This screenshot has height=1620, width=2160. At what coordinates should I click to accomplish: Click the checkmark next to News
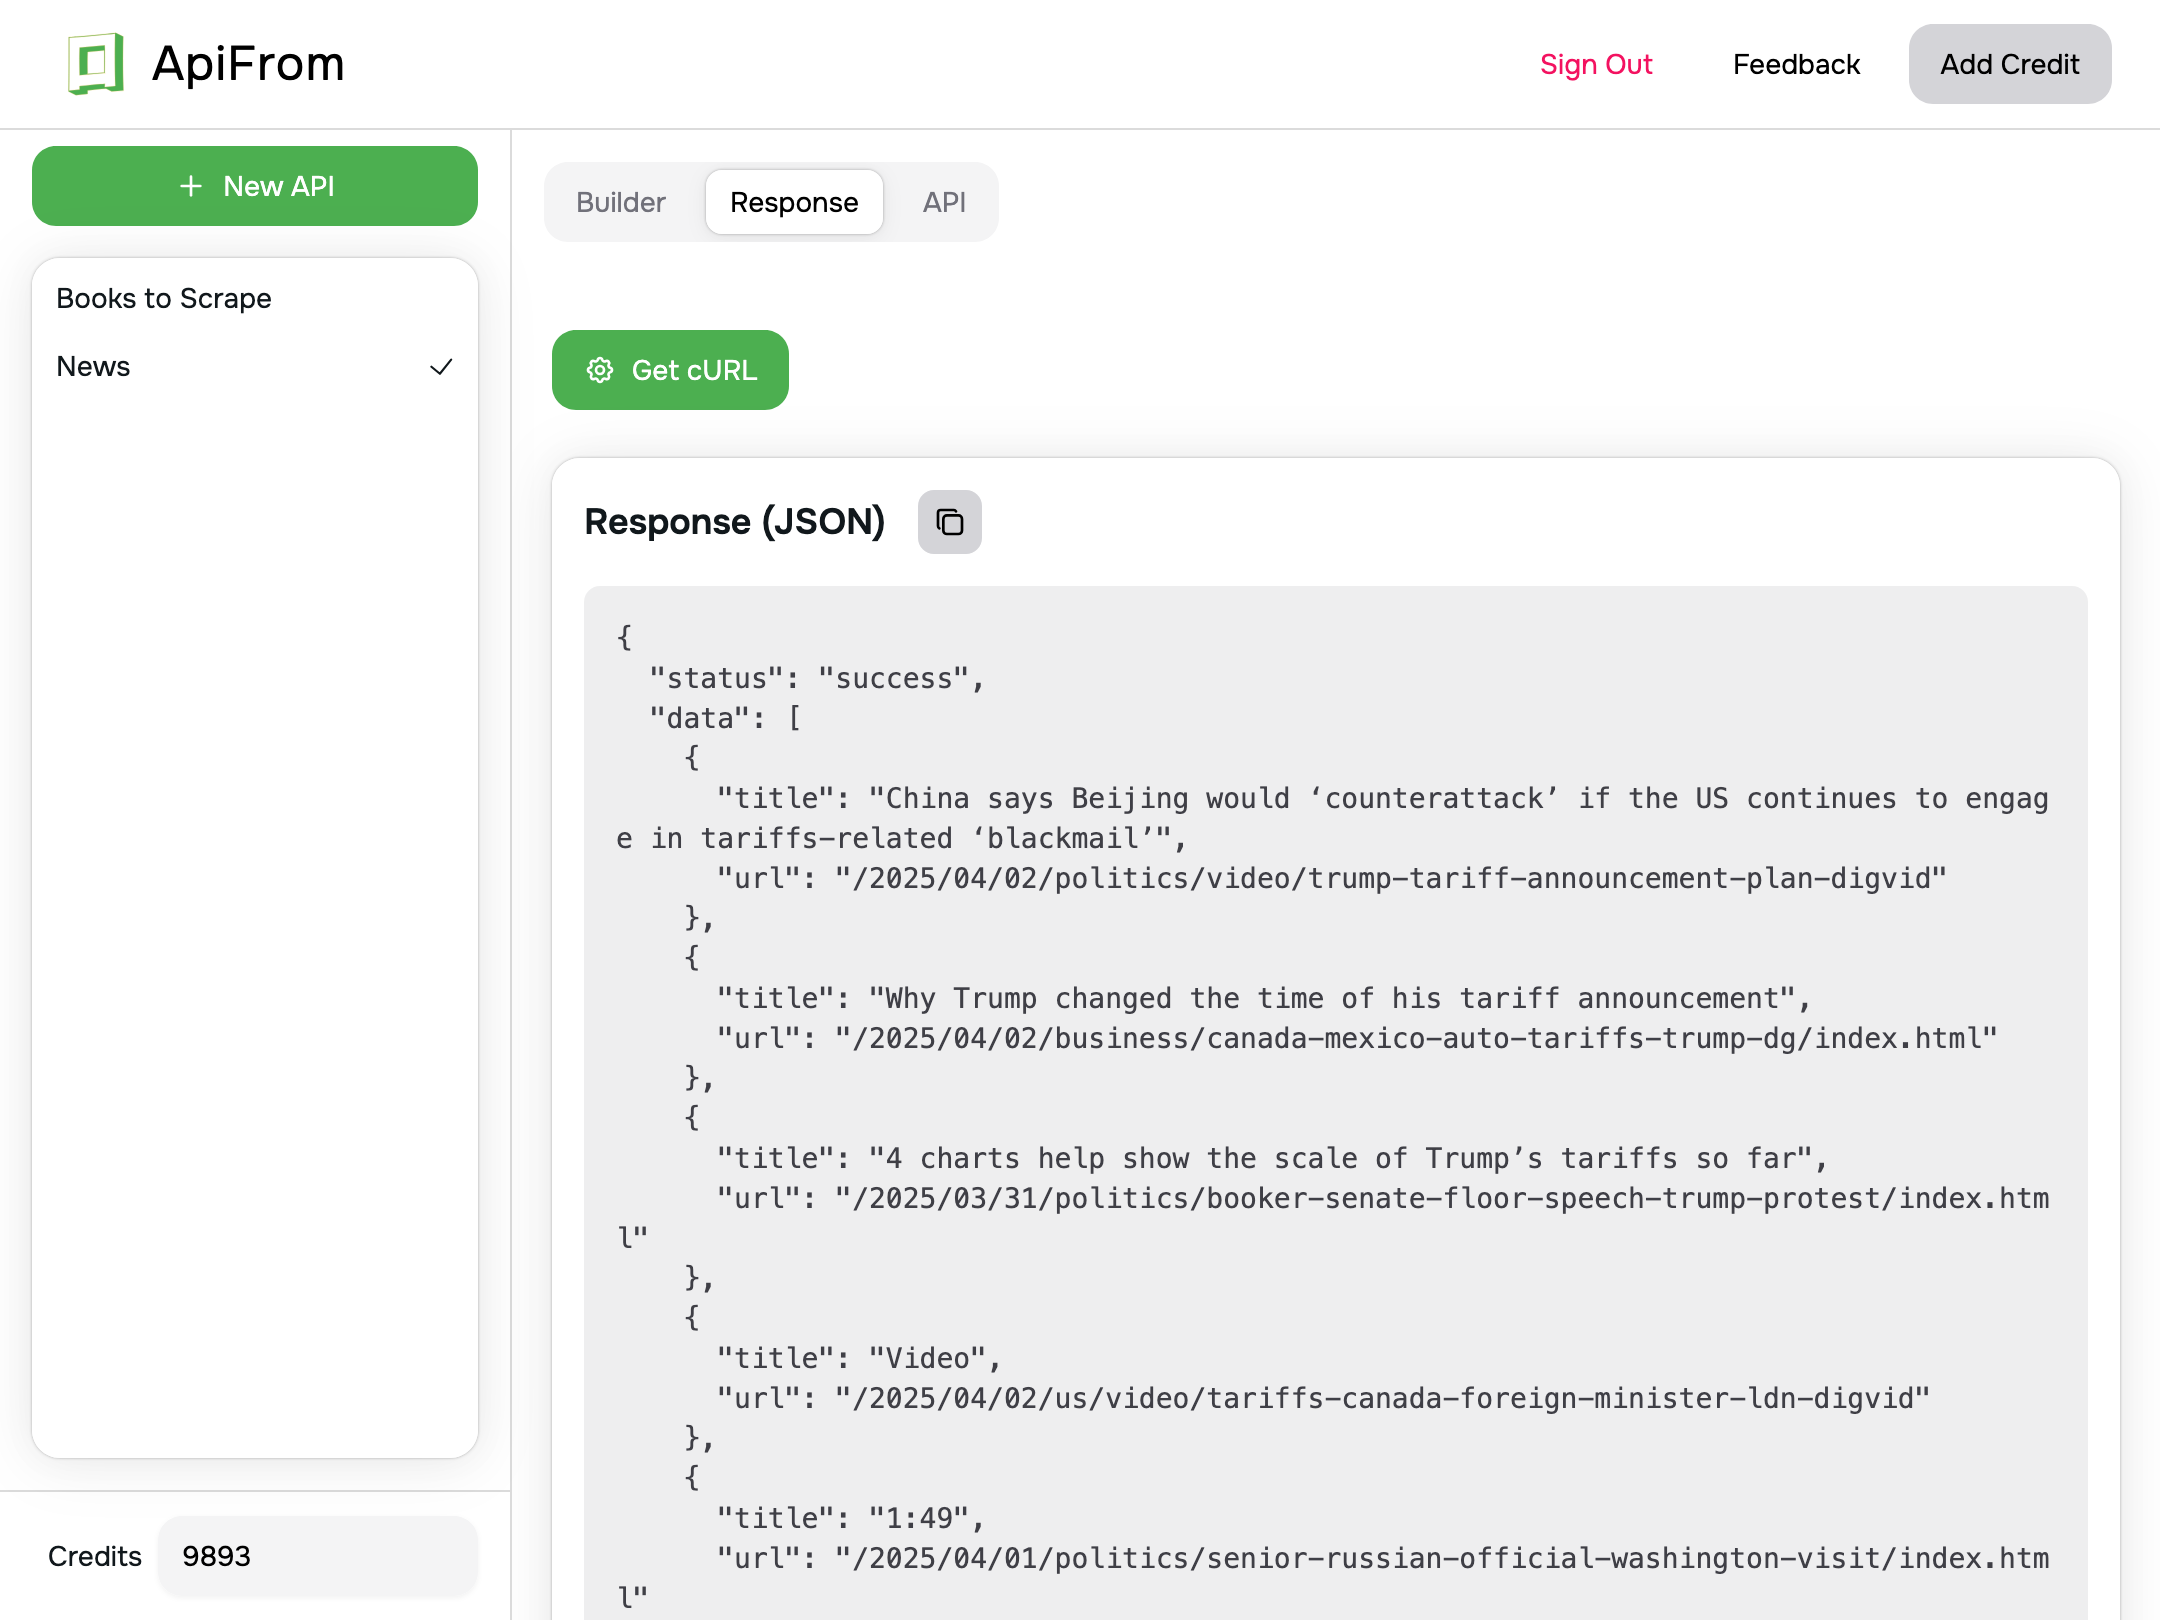(x=441, y=367)
